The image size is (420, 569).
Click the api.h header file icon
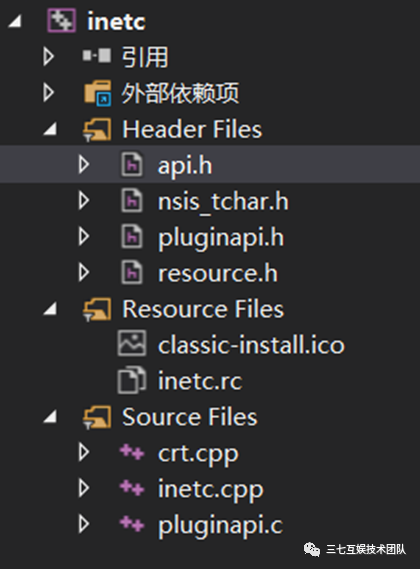point(132,164)
